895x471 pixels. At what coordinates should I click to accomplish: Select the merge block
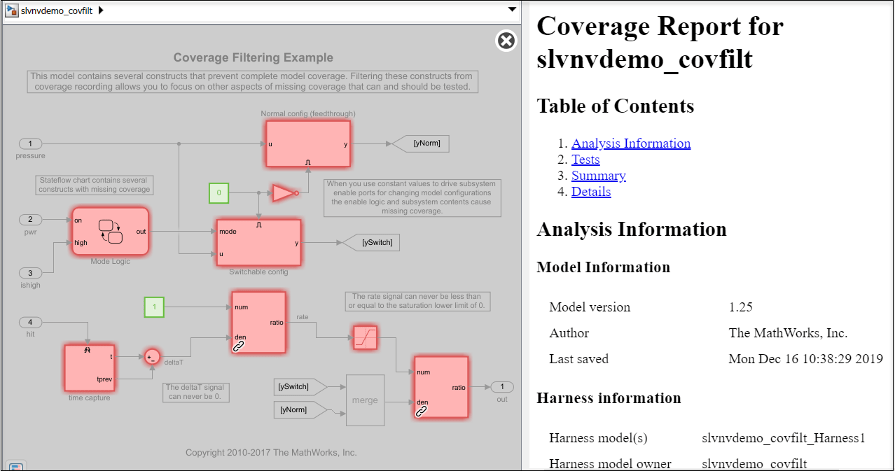[365, 400]
